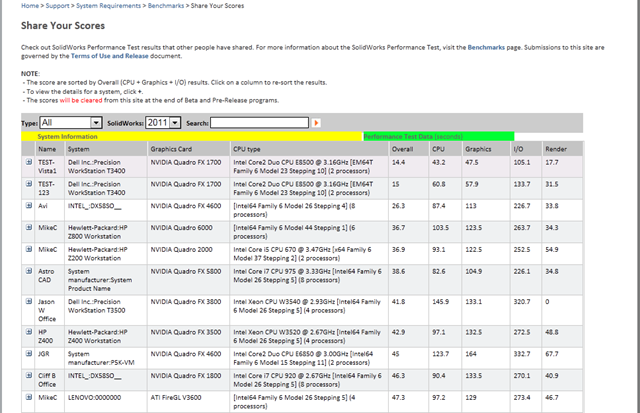Click Overall score 14.4
The image size is (640, 413).
[398, 162]
